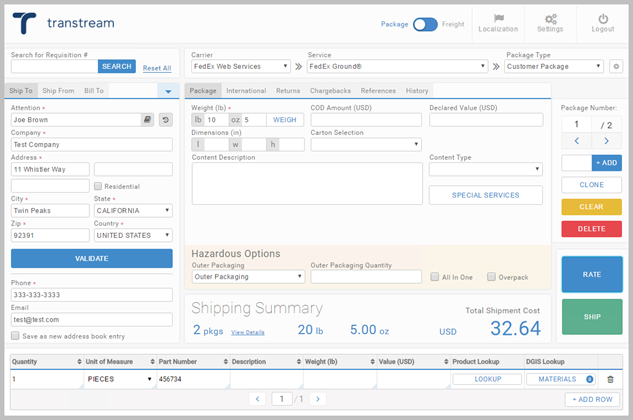The width and height of the screenshot is (633, 420).
Task: Click the SEARCH button
Action: pyautogui.click(x=117, y=66)
